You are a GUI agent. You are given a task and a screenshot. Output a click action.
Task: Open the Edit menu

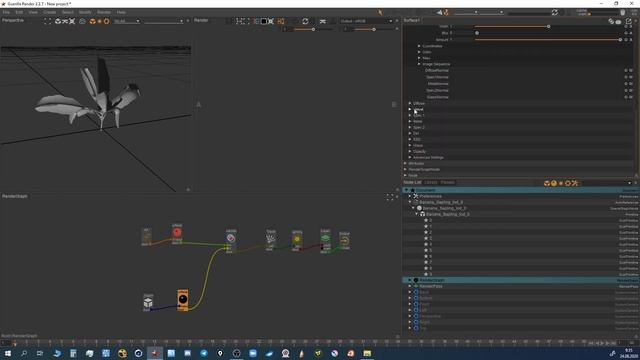click(19, 12)
